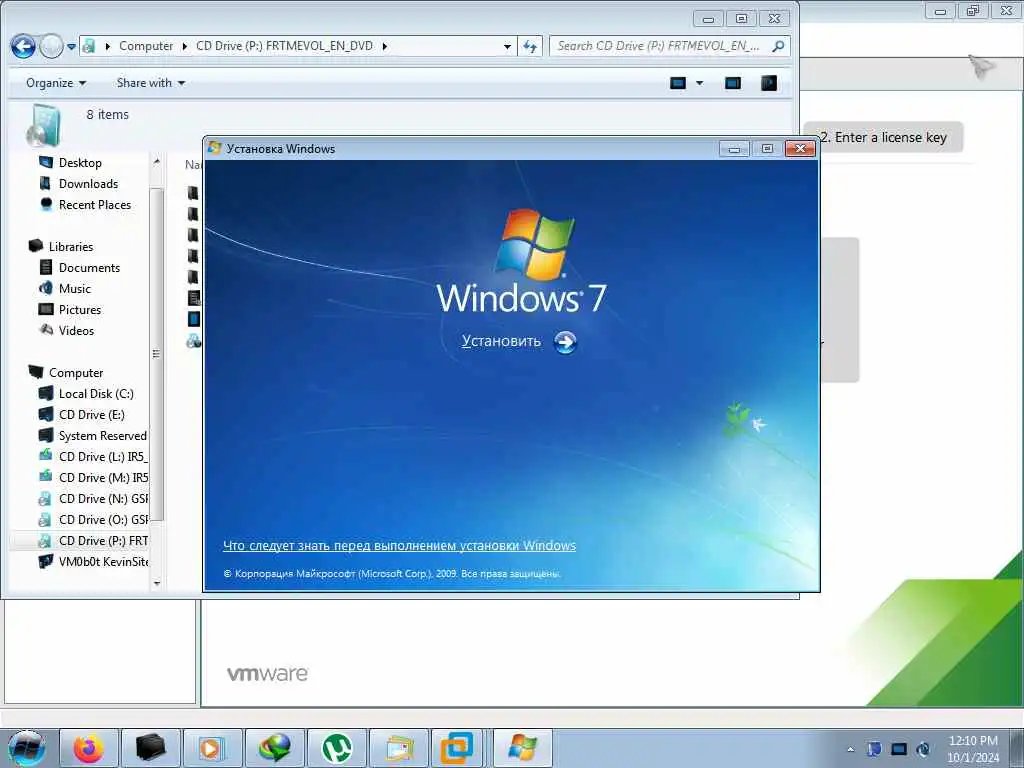Screen dimensions: 1024x768
Task: Select System Reserved drive in navigation pane
Action: (103, 436)
